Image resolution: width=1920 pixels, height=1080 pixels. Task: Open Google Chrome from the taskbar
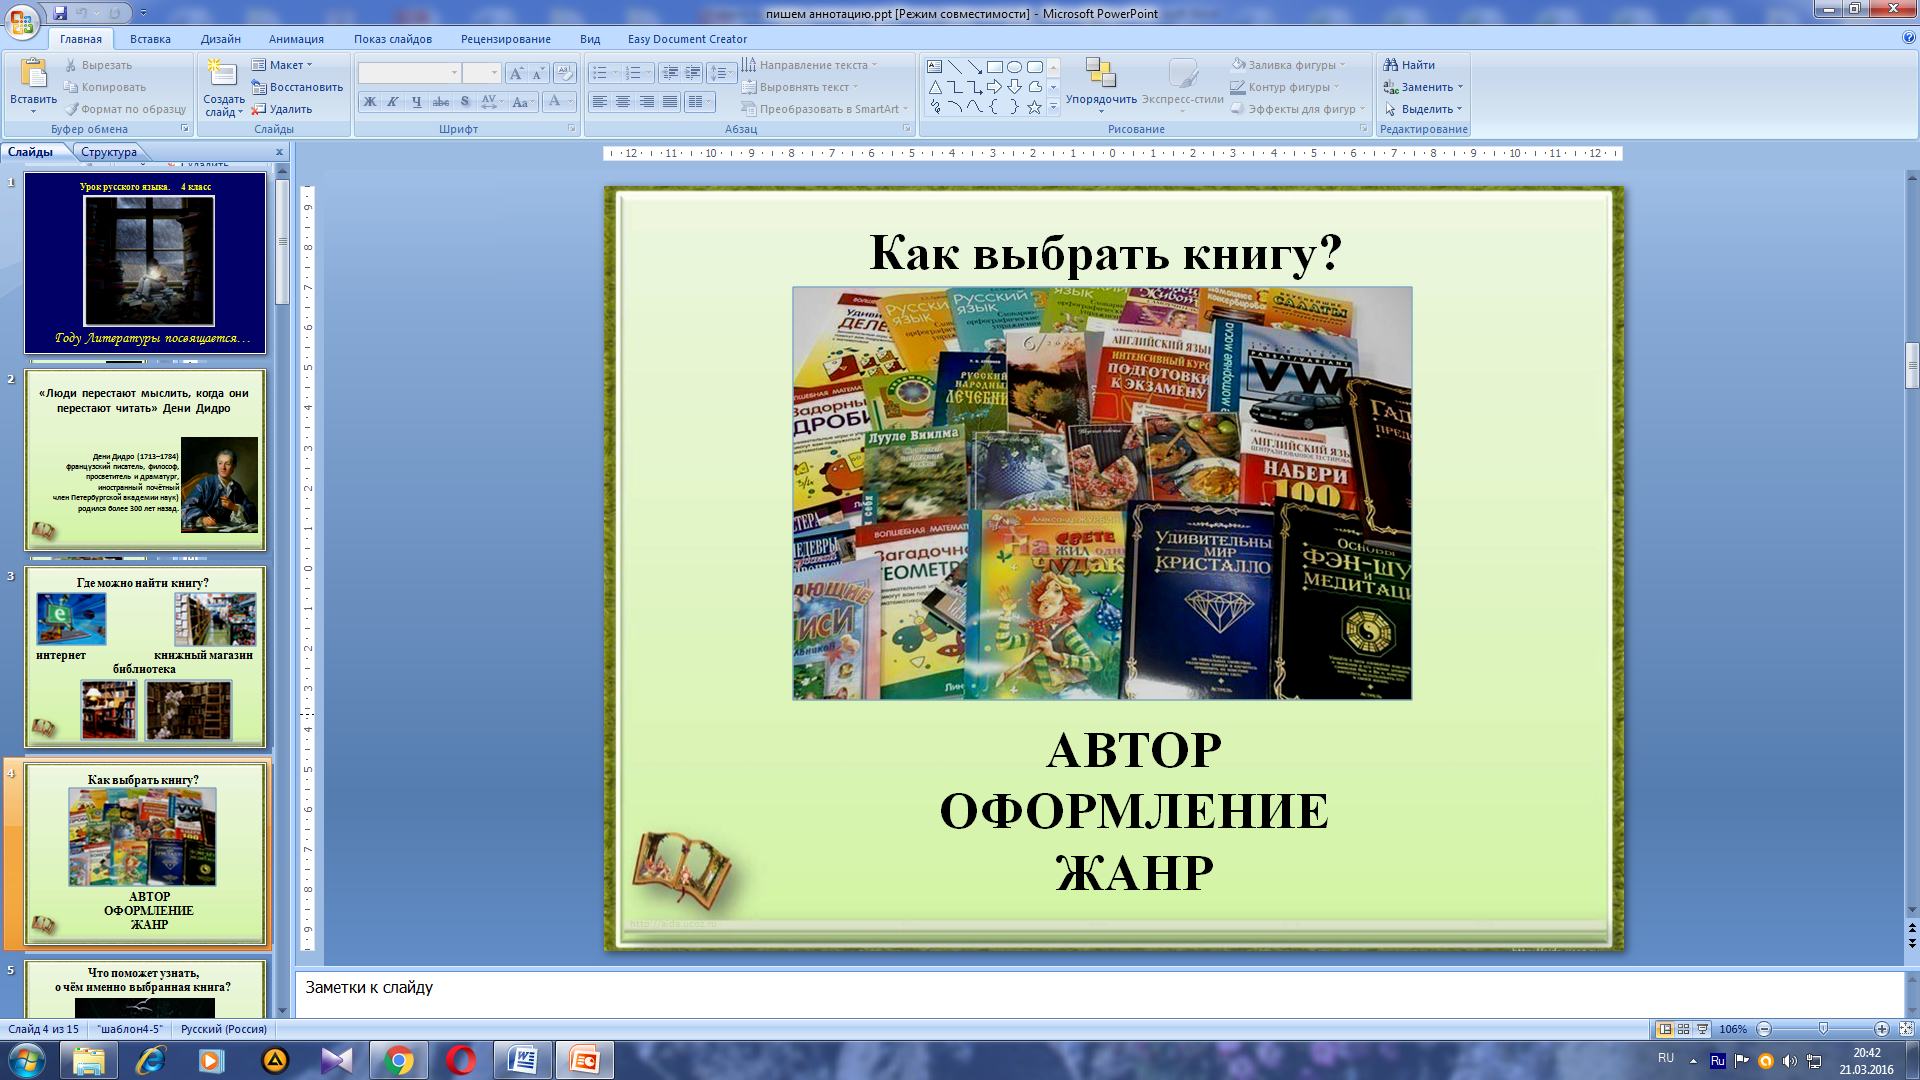[x=399, y=1060]
